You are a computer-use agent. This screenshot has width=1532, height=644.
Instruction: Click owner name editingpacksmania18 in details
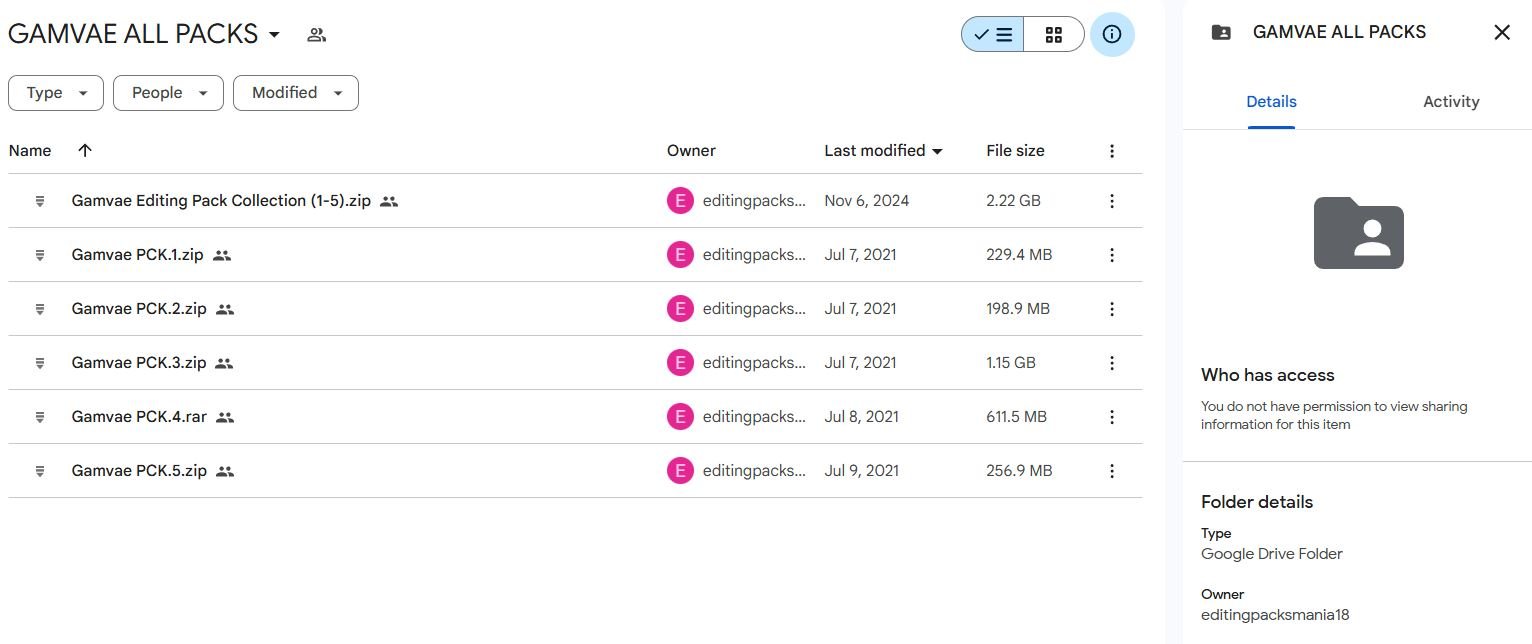coord(1275,615)
